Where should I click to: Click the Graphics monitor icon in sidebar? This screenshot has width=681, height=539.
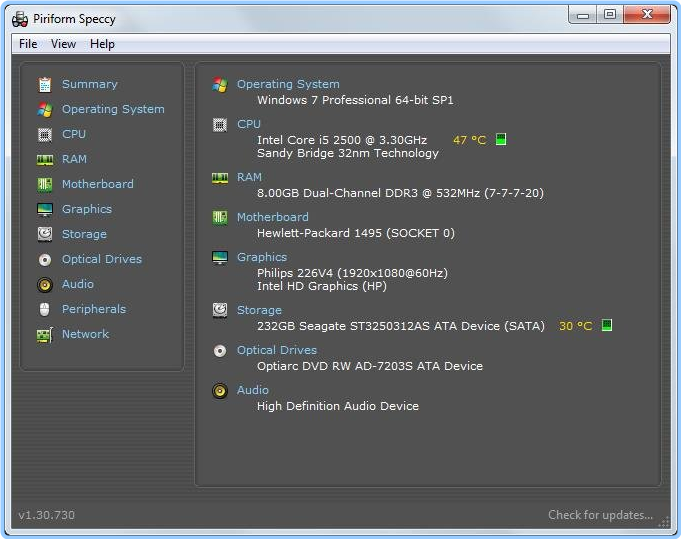coord(45,210)
